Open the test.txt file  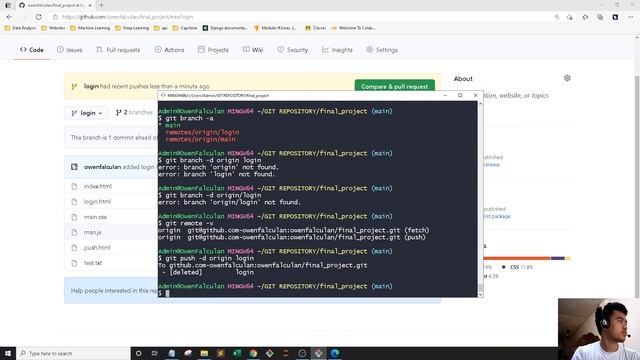[93, 263]
